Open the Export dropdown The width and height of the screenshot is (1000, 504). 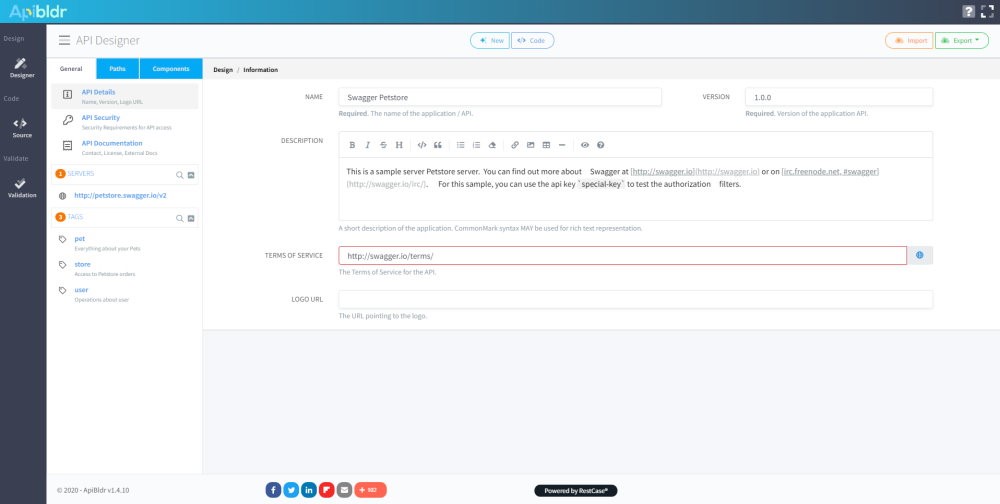(x=962, y=40)
